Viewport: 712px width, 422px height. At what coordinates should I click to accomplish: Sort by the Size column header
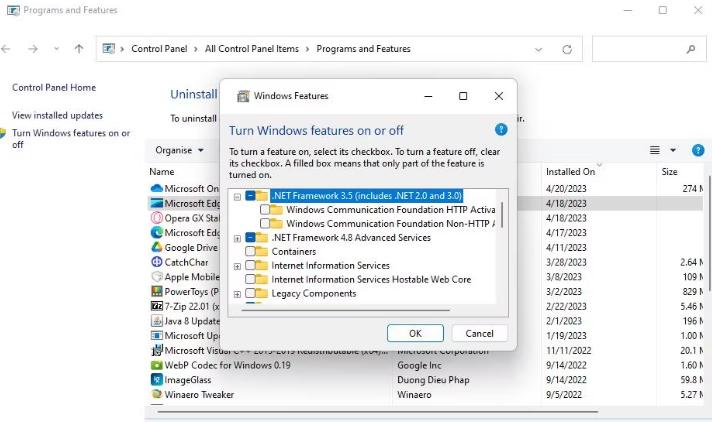click(669, 172)
